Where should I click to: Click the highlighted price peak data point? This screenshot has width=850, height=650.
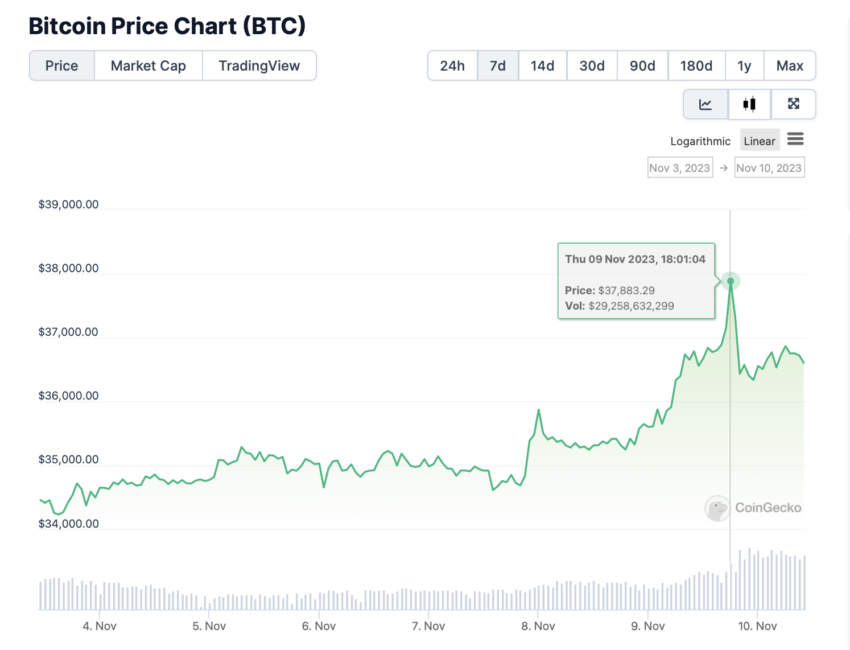click(x=730, y=281)
